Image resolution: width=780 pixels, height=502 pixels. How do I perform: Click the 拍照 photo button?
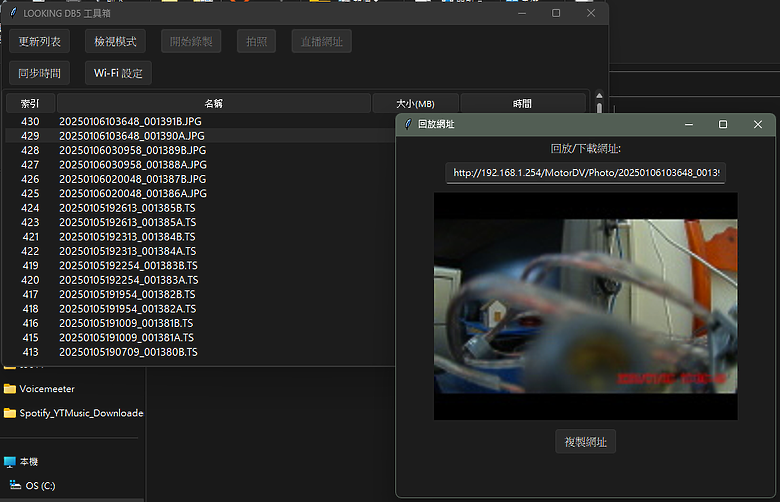[256, 41]
